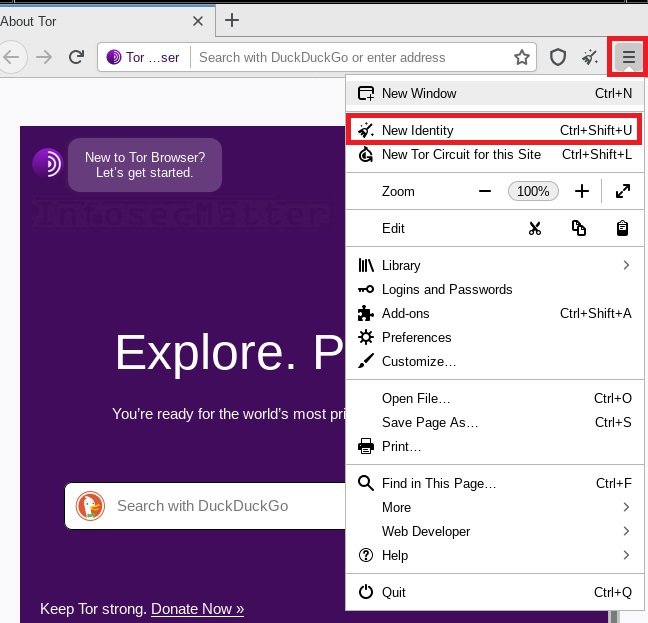Select Open File… menu entry

tap(495, 398)
